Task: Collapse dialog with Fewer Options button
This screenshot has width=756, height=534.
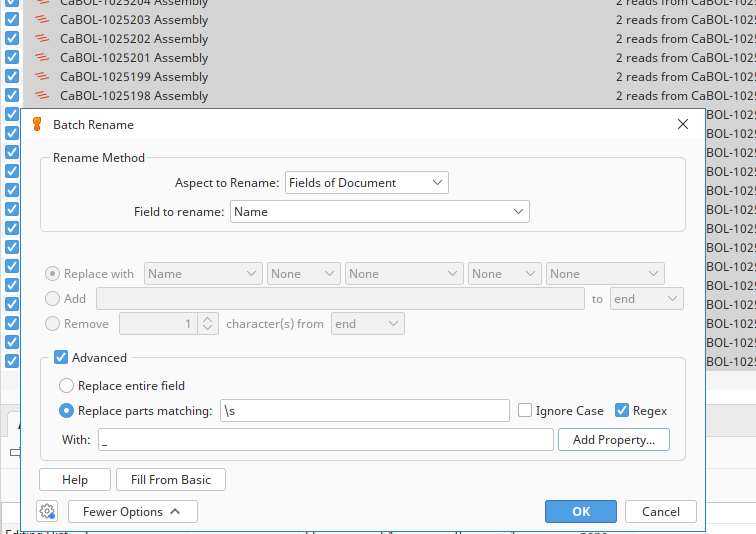Action: pos(132,511)
